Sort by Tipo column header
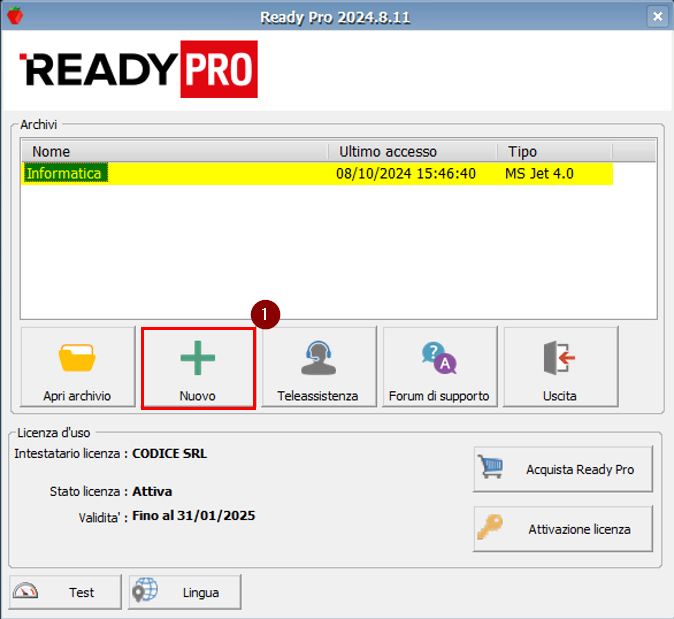674x619 pixels. 555,151
